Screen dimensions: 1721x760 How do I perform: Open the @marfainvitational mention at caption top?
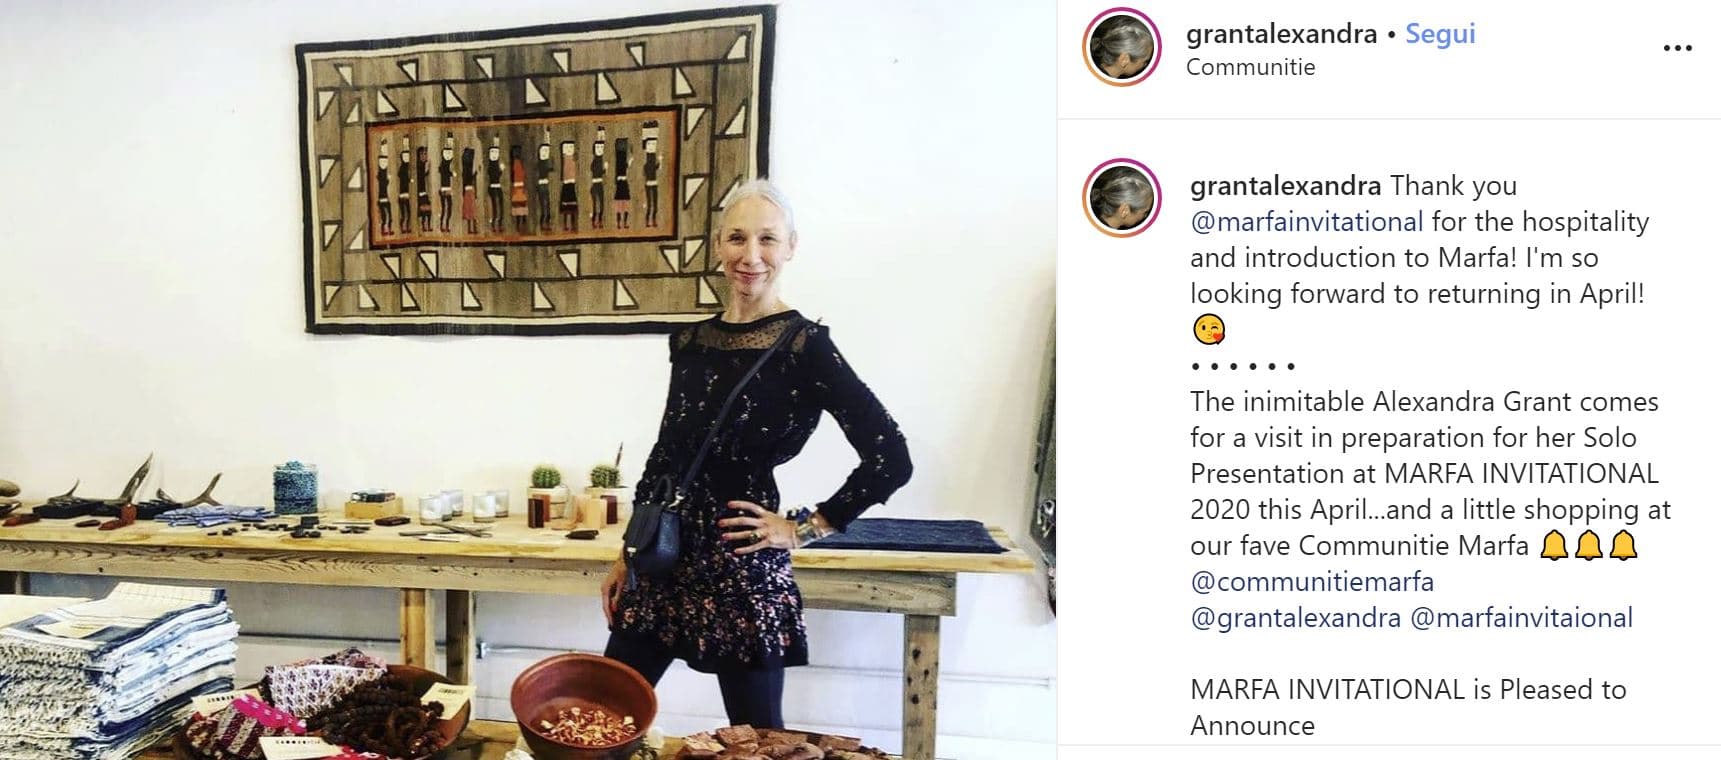pos(1307,221)
